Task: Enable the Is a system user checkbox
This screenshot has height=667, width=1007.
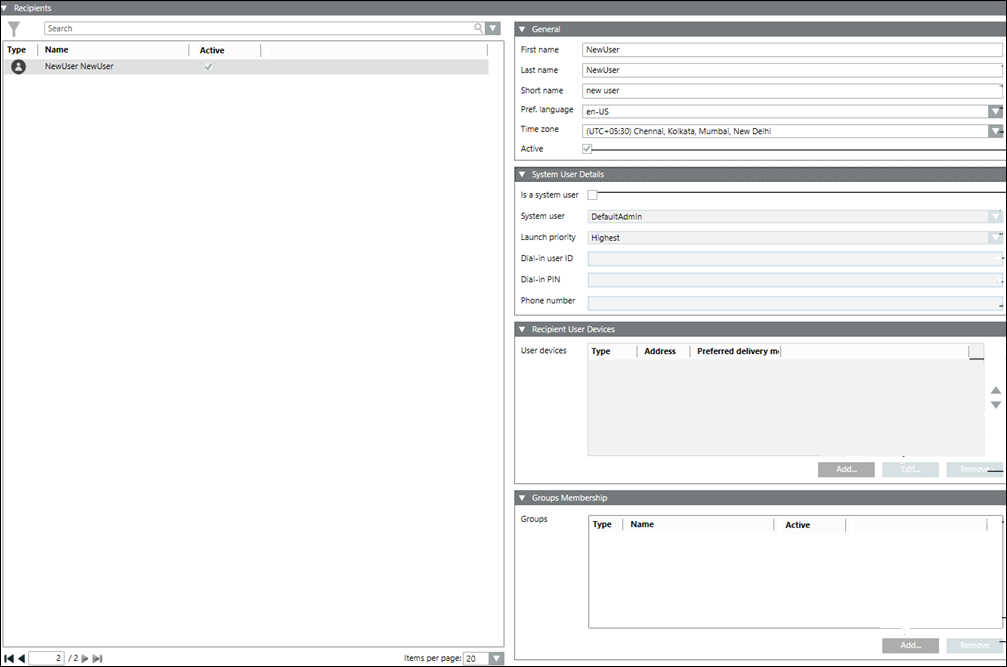Action: click(x=592, y=195)
